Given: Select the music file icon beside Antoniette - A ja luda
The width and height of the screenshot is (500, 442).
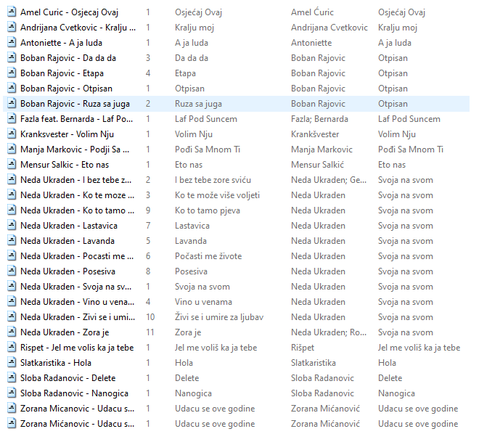Looking at the screenshot, I should pyautogui.click(x=12, y=43).
